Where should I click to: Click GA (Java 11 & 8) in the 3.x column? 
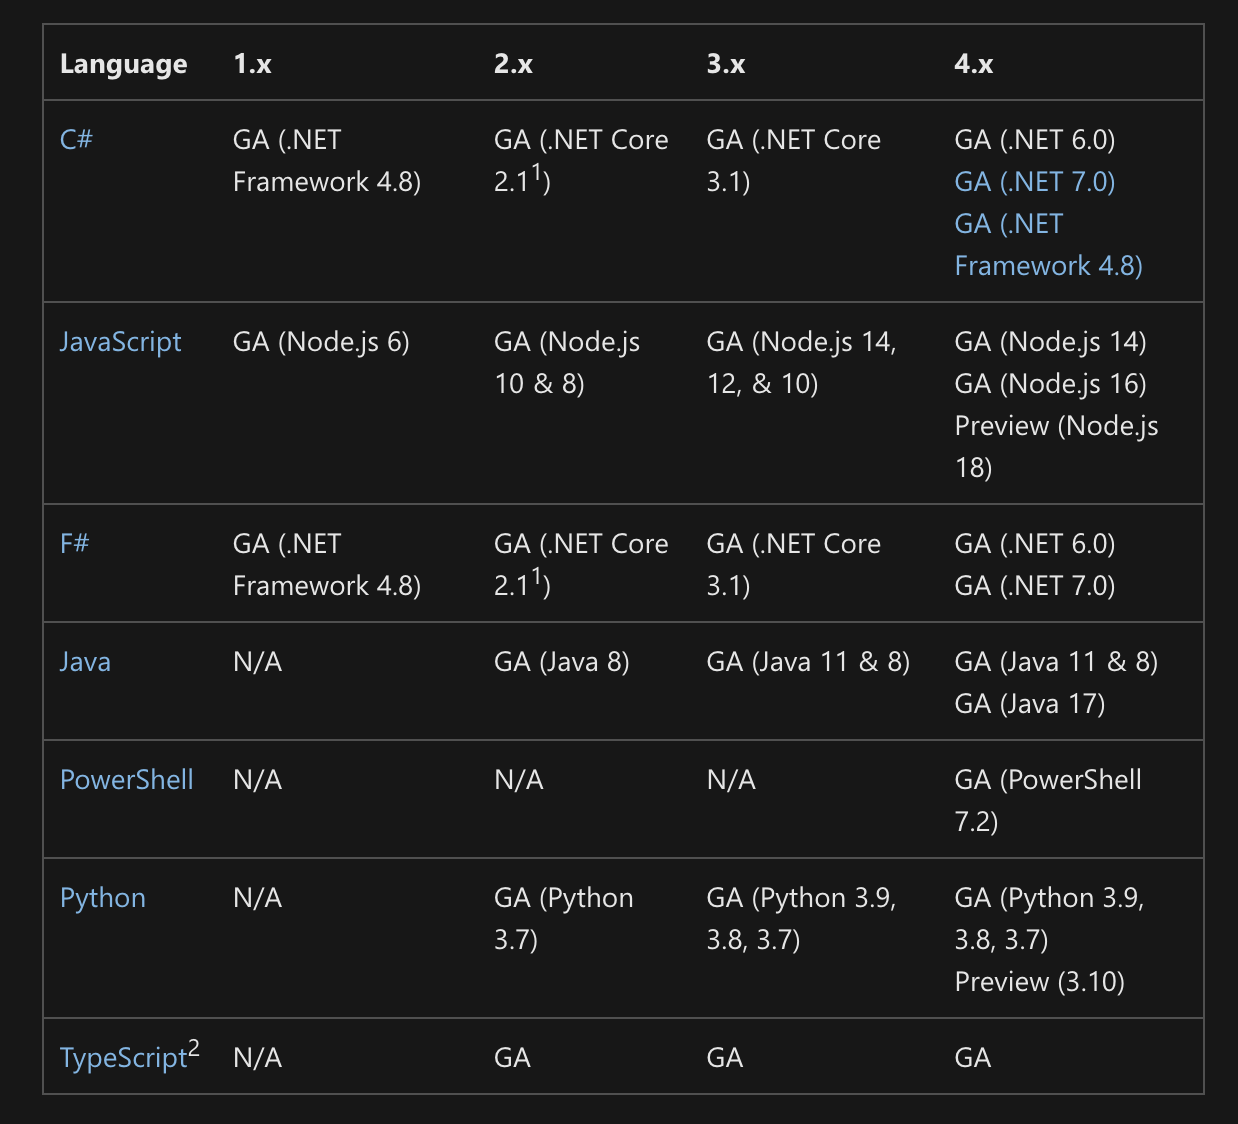click(808, 662)
